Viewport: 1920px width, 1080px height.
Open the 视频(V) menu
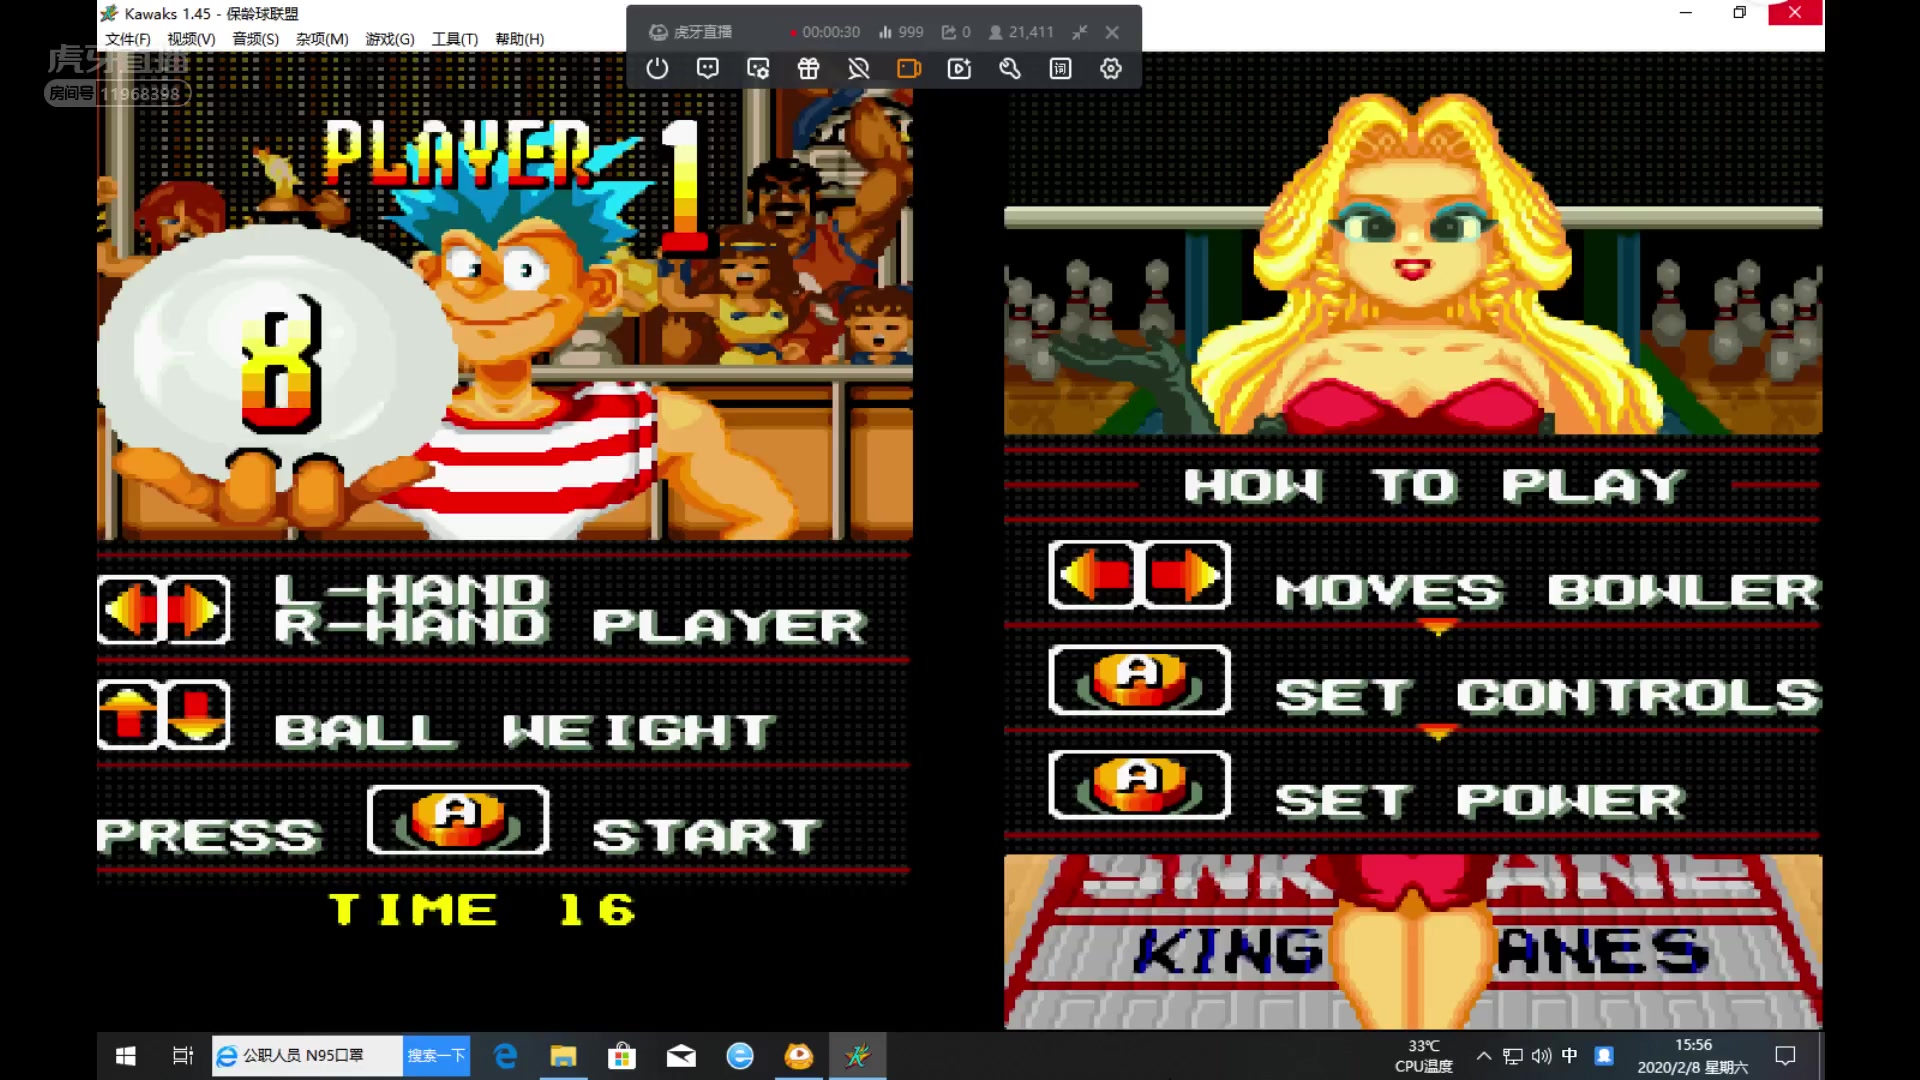191,39
